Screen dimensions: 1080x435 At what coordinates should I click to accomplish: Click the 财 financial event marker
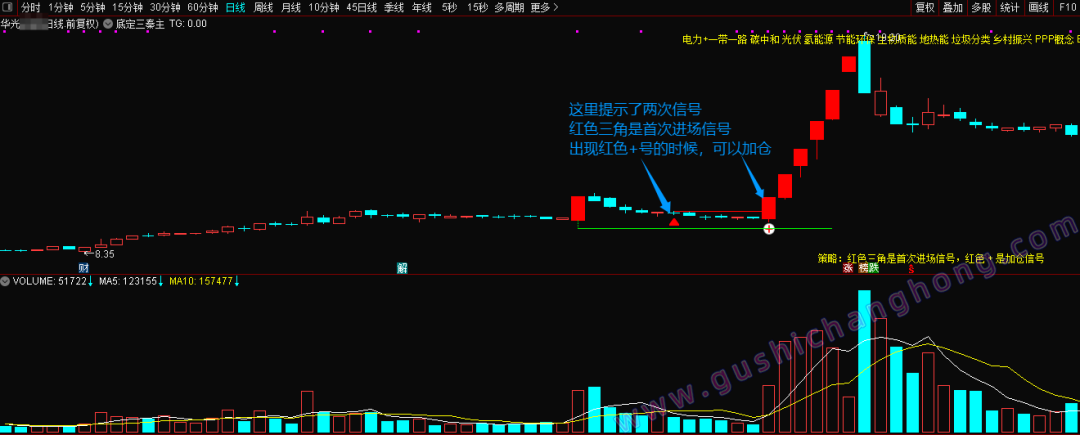tap(84, 268)
